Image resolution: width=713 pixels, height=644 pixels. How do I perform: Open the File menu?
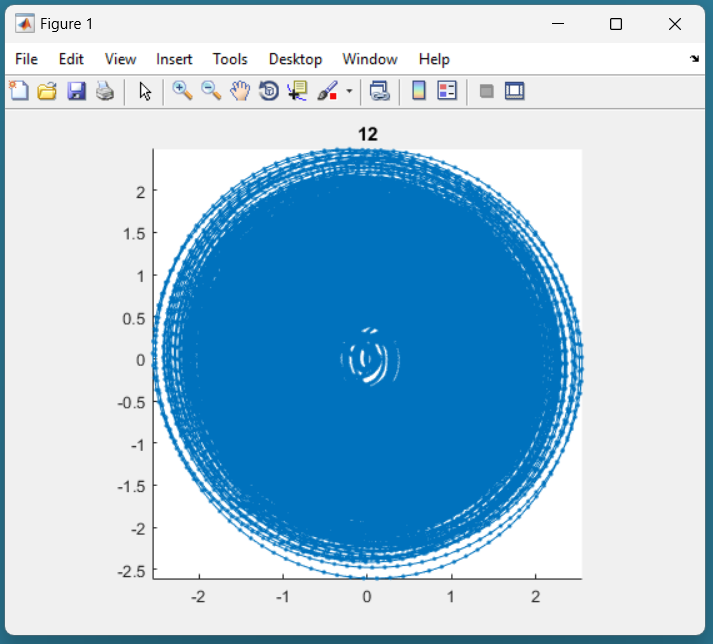click(26, 59)
